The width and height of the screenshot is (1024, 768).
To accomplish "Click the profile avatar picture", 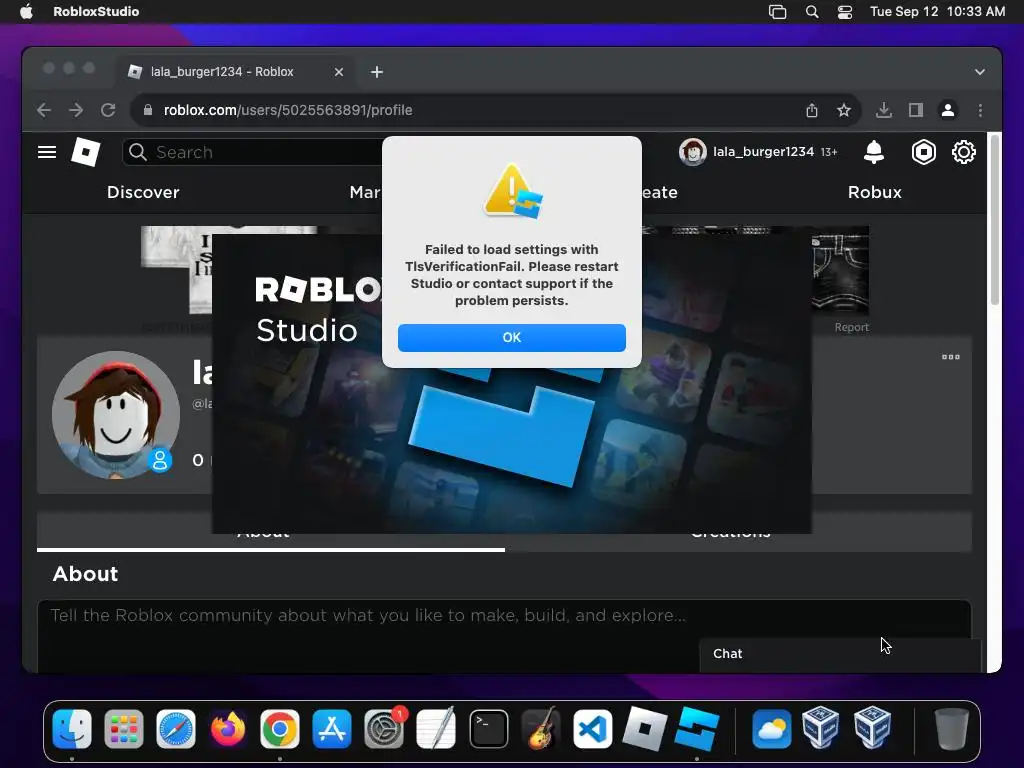I will point(116,415).
